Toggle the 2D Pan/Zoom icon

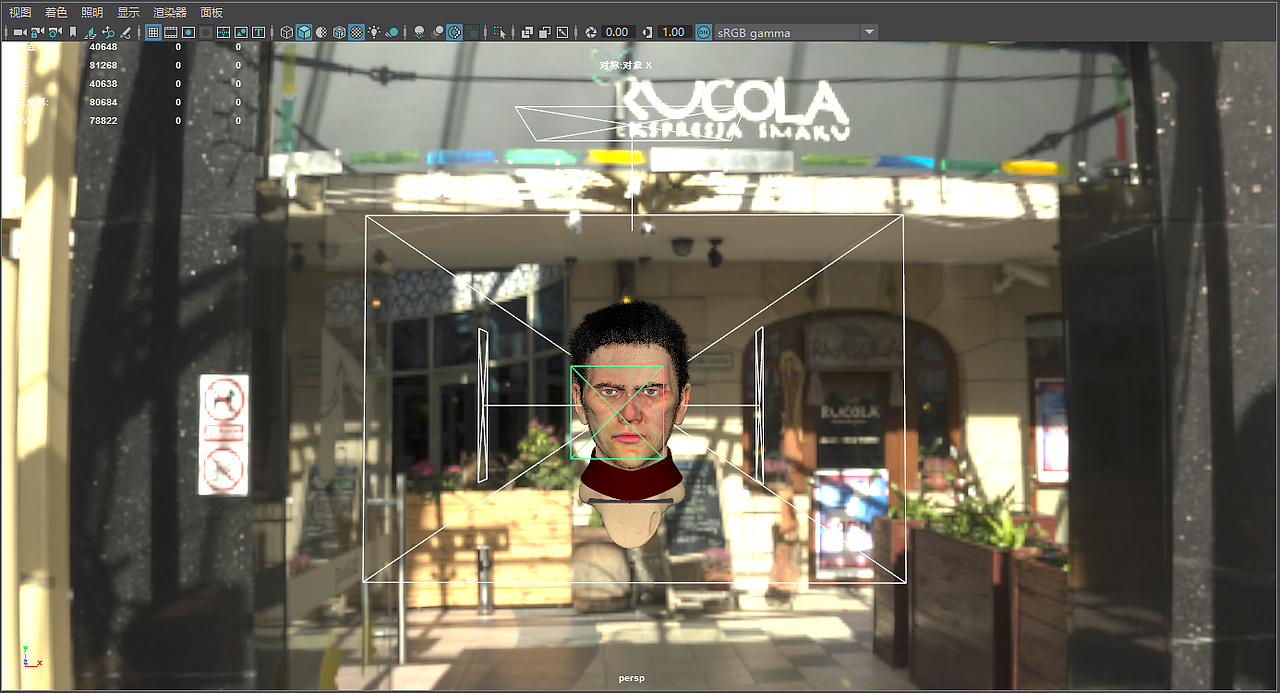(x=107, y=32)
